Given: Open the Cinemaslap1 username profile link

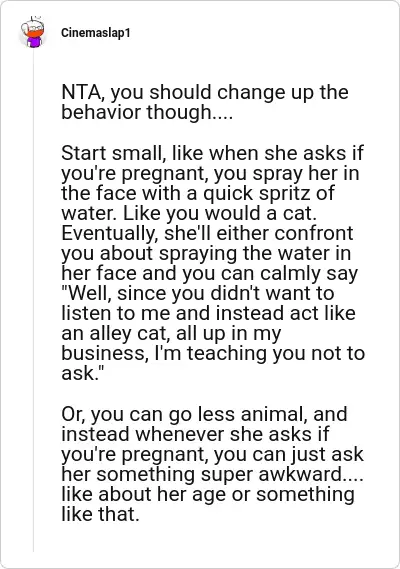Looking at the screenshot, I should tap(95, 33).
